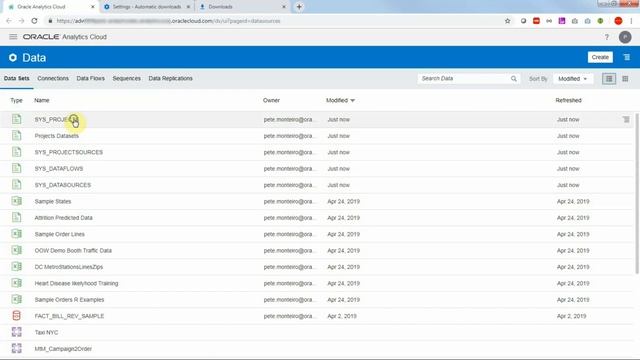Click the vertical scrollbar of the list
This screenshot has width=640, height=360.
[637, 193]
